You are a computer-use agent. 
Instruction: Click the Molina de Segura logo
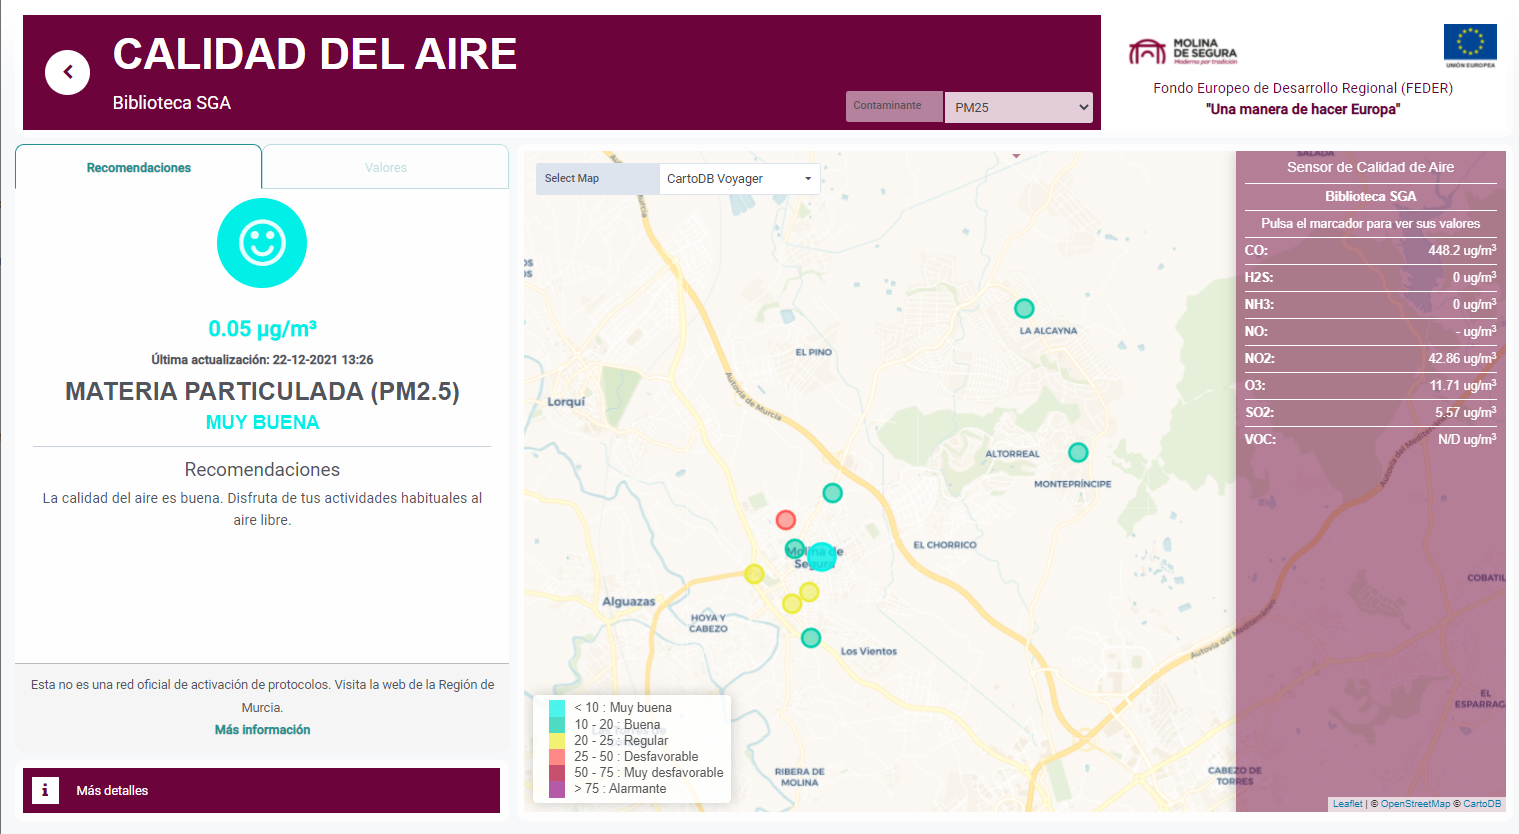click(x=1183, y=51)
